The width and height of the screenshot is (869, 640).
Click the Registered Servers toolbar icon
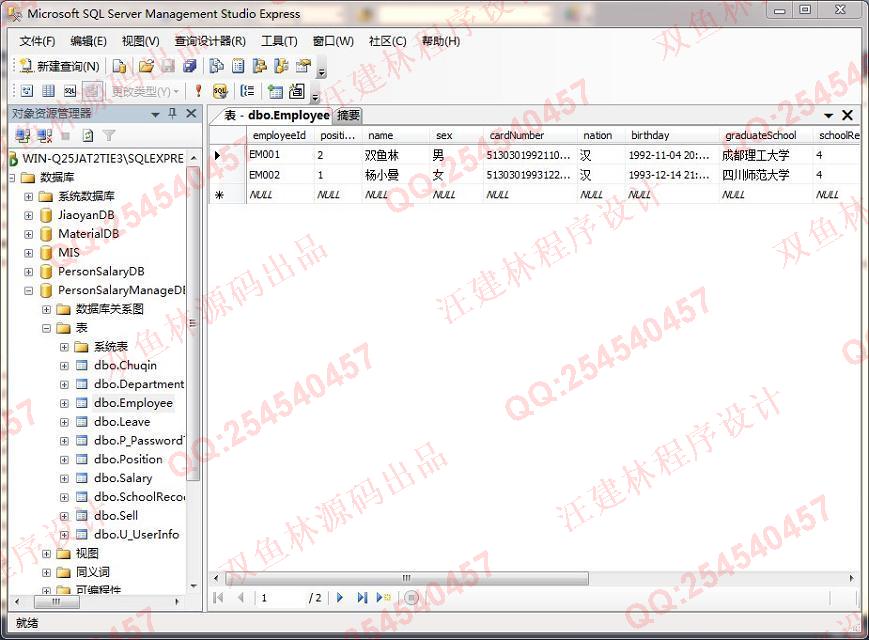(x=216, y=66)
